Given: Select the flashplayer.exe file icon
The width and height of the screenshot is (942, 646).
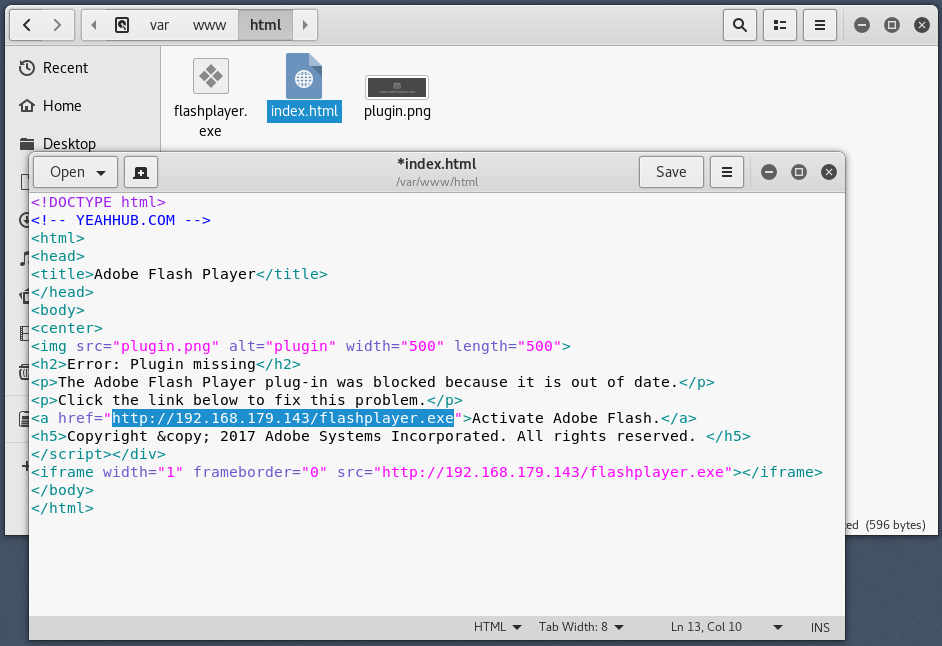Looking at the screenshot, I should point(211,76).
